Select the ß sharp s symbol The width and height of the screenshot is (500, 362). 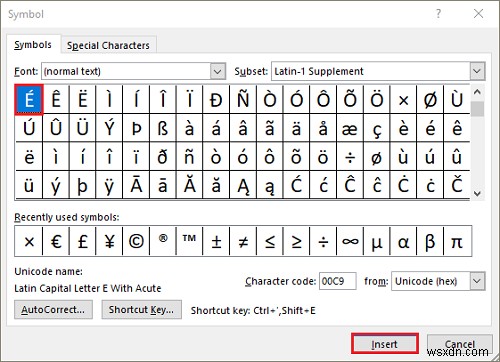pos(163,128)
